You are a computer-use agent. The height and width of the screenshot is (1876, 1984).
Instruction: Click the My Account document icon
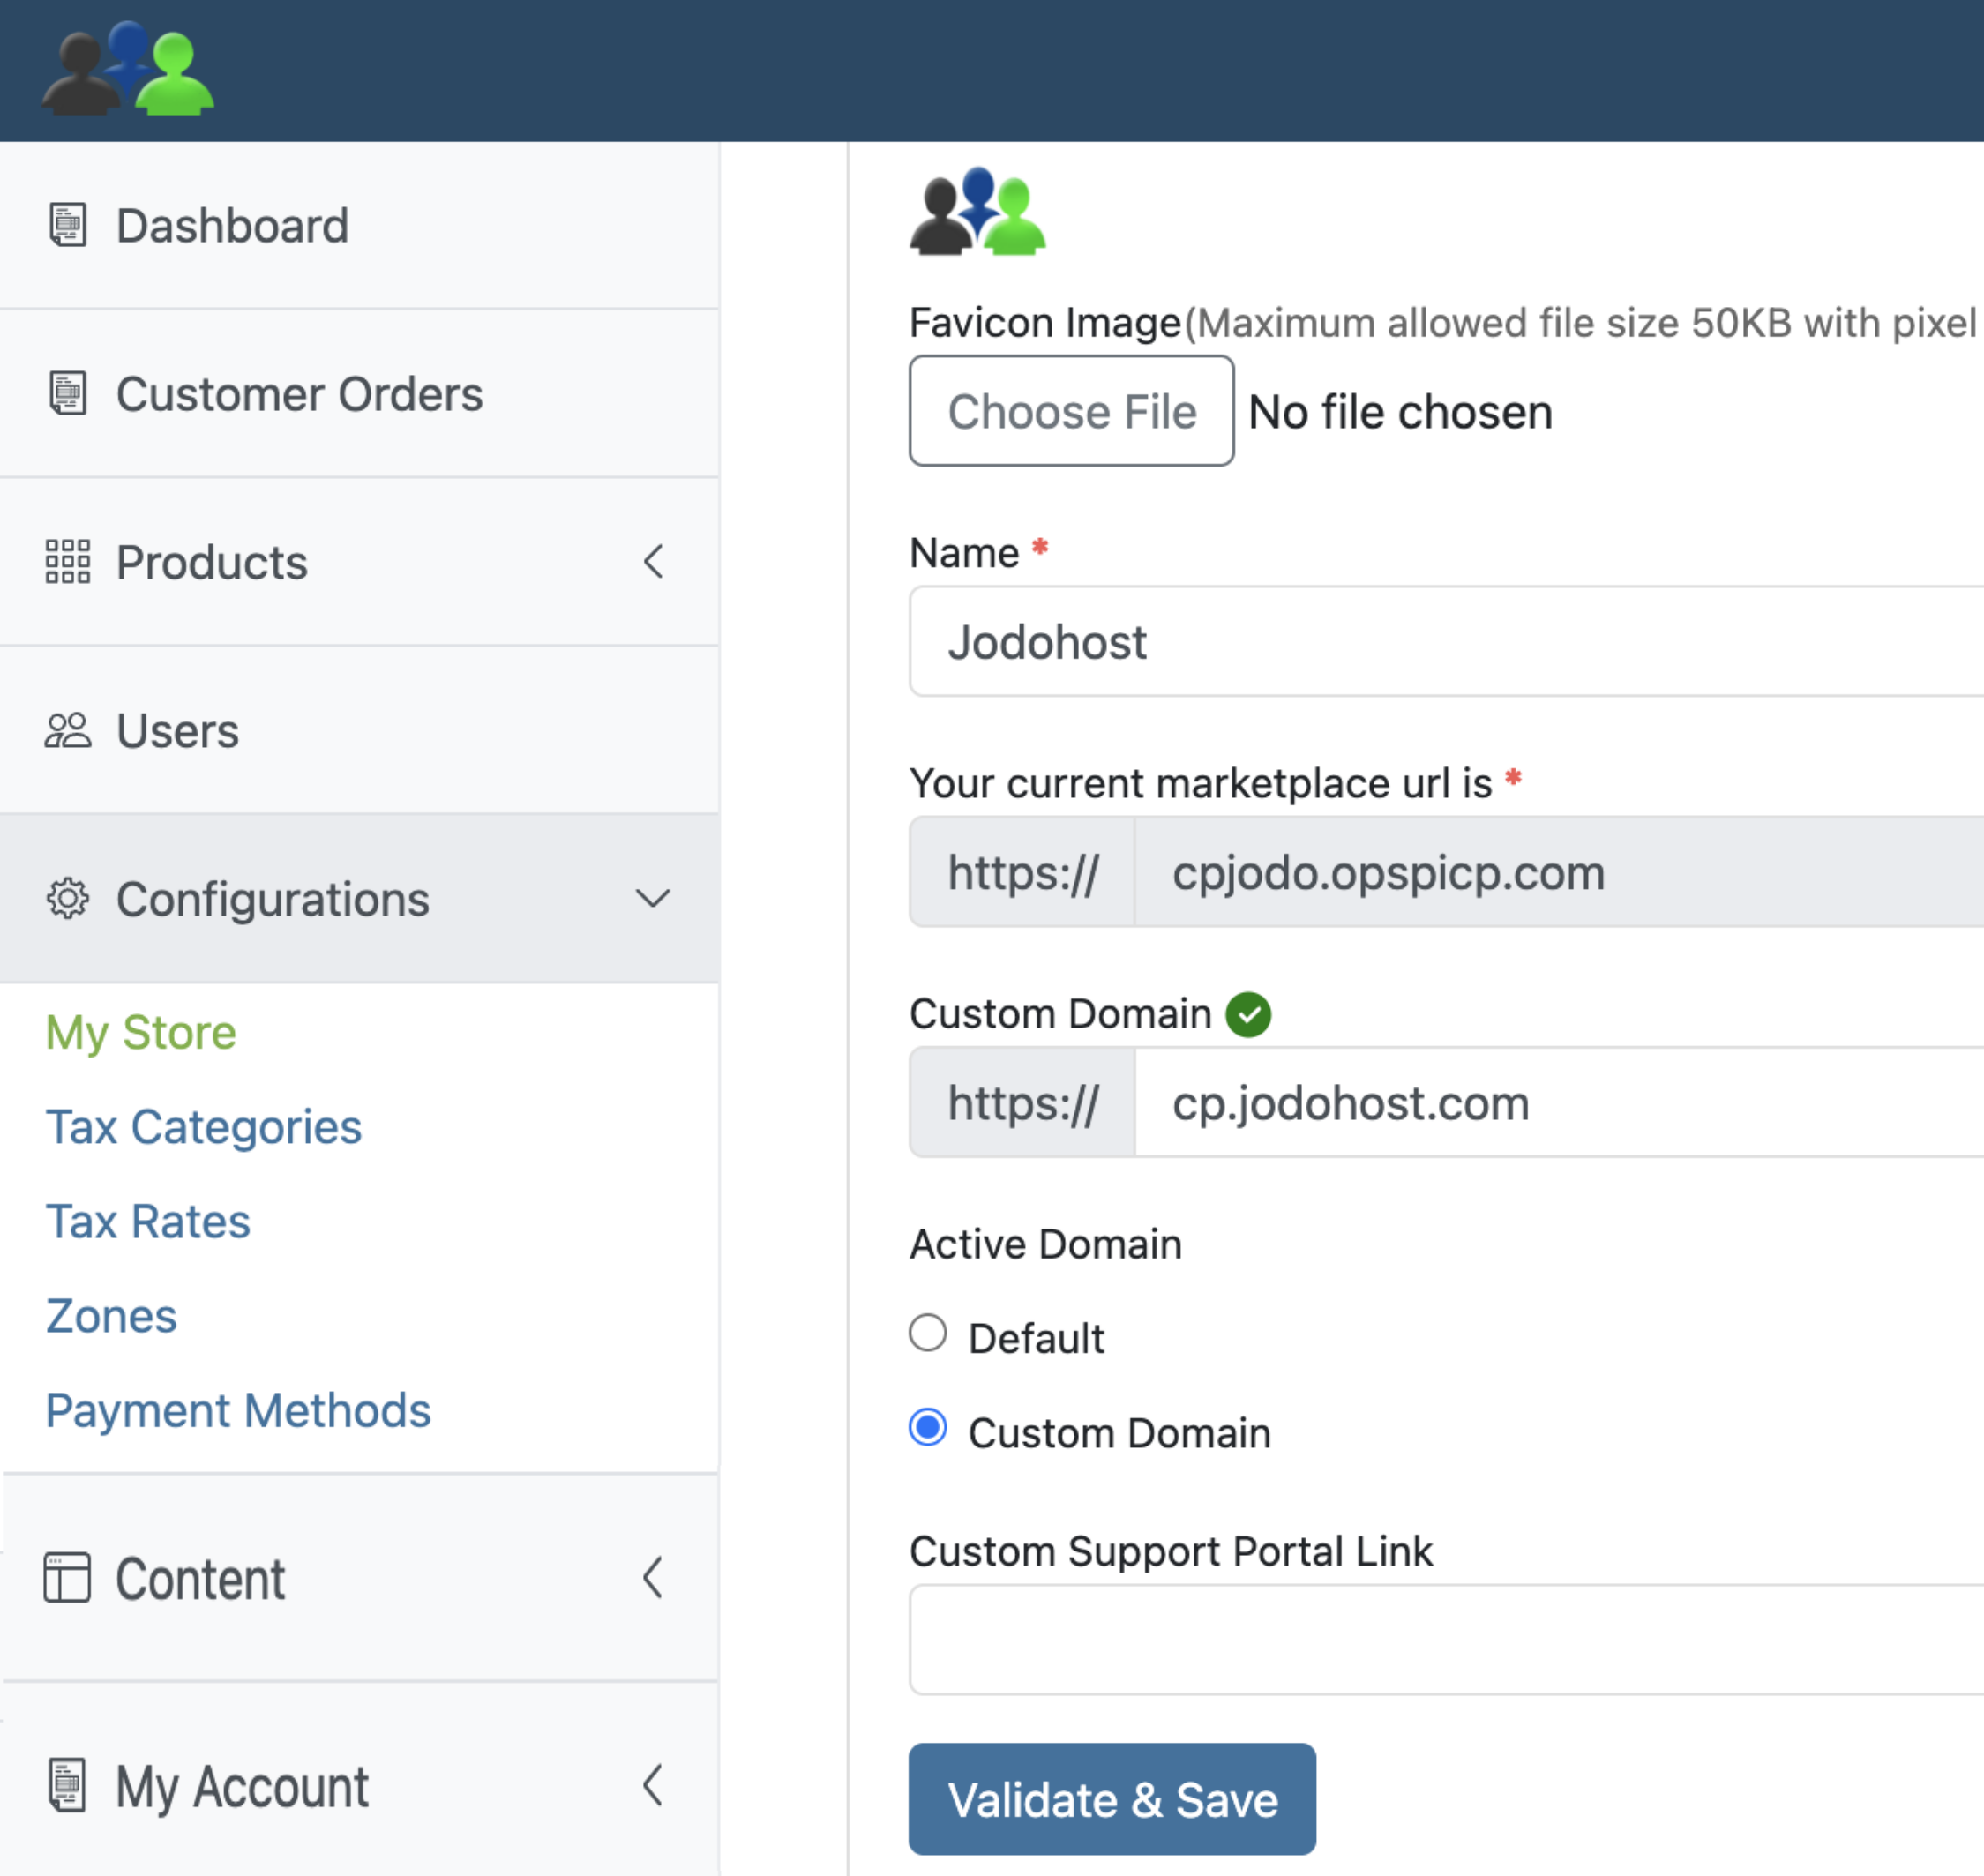click(x=67, y=1785)
